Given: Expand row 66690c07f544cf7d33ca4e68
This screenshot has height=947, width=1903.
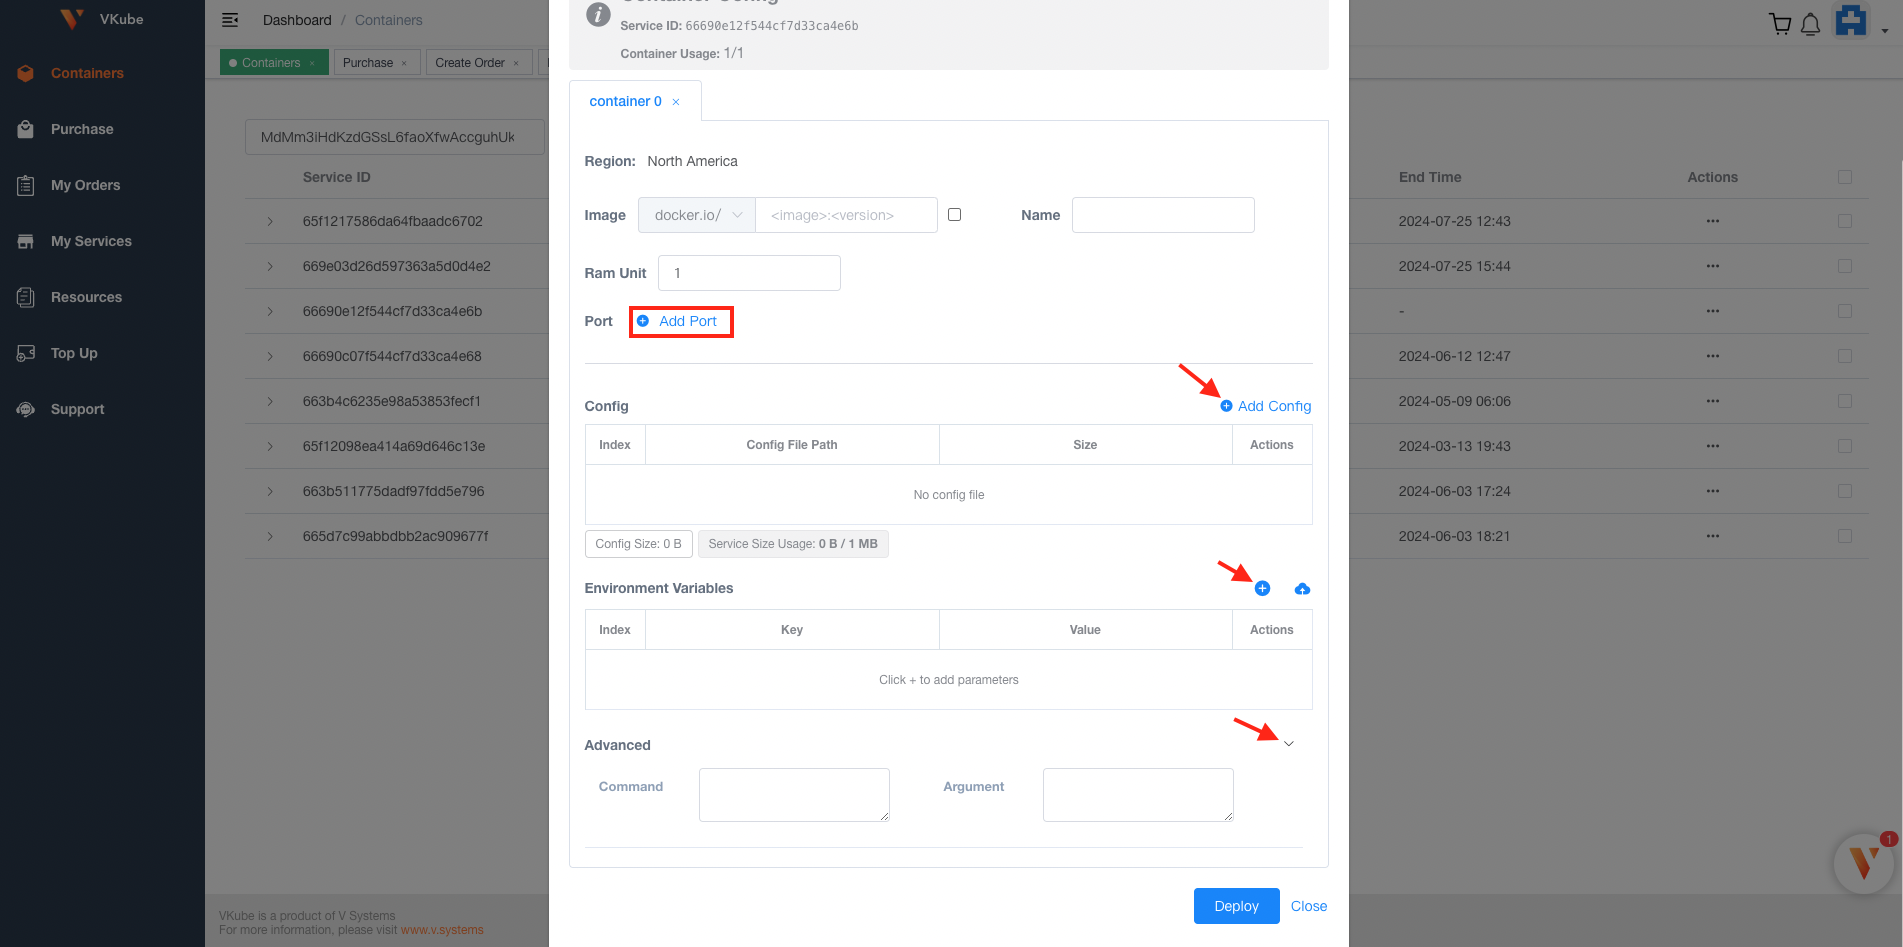Looking at the screenshot, I should tap(270, 356).
